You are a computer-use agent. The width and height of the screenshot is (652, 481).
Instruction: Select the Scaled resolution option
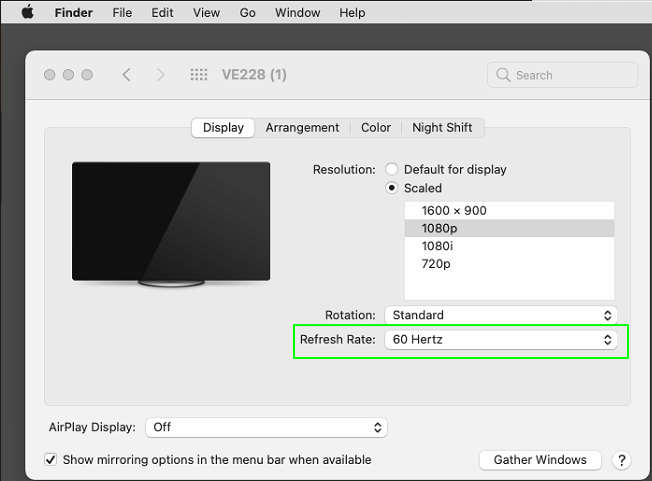coord(392,188)
